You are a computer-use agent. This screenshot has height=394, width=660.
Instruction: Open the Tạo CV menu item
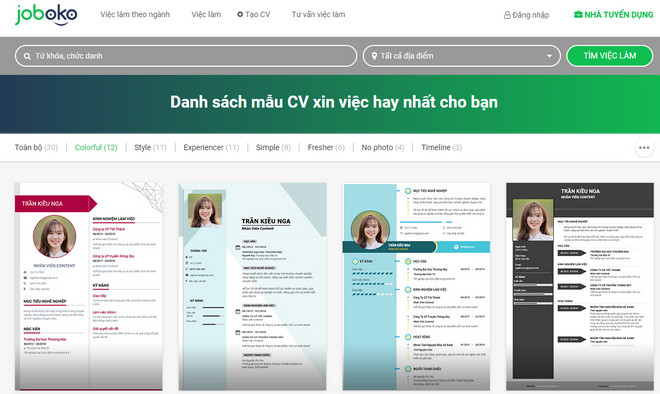tap(253, 14)
